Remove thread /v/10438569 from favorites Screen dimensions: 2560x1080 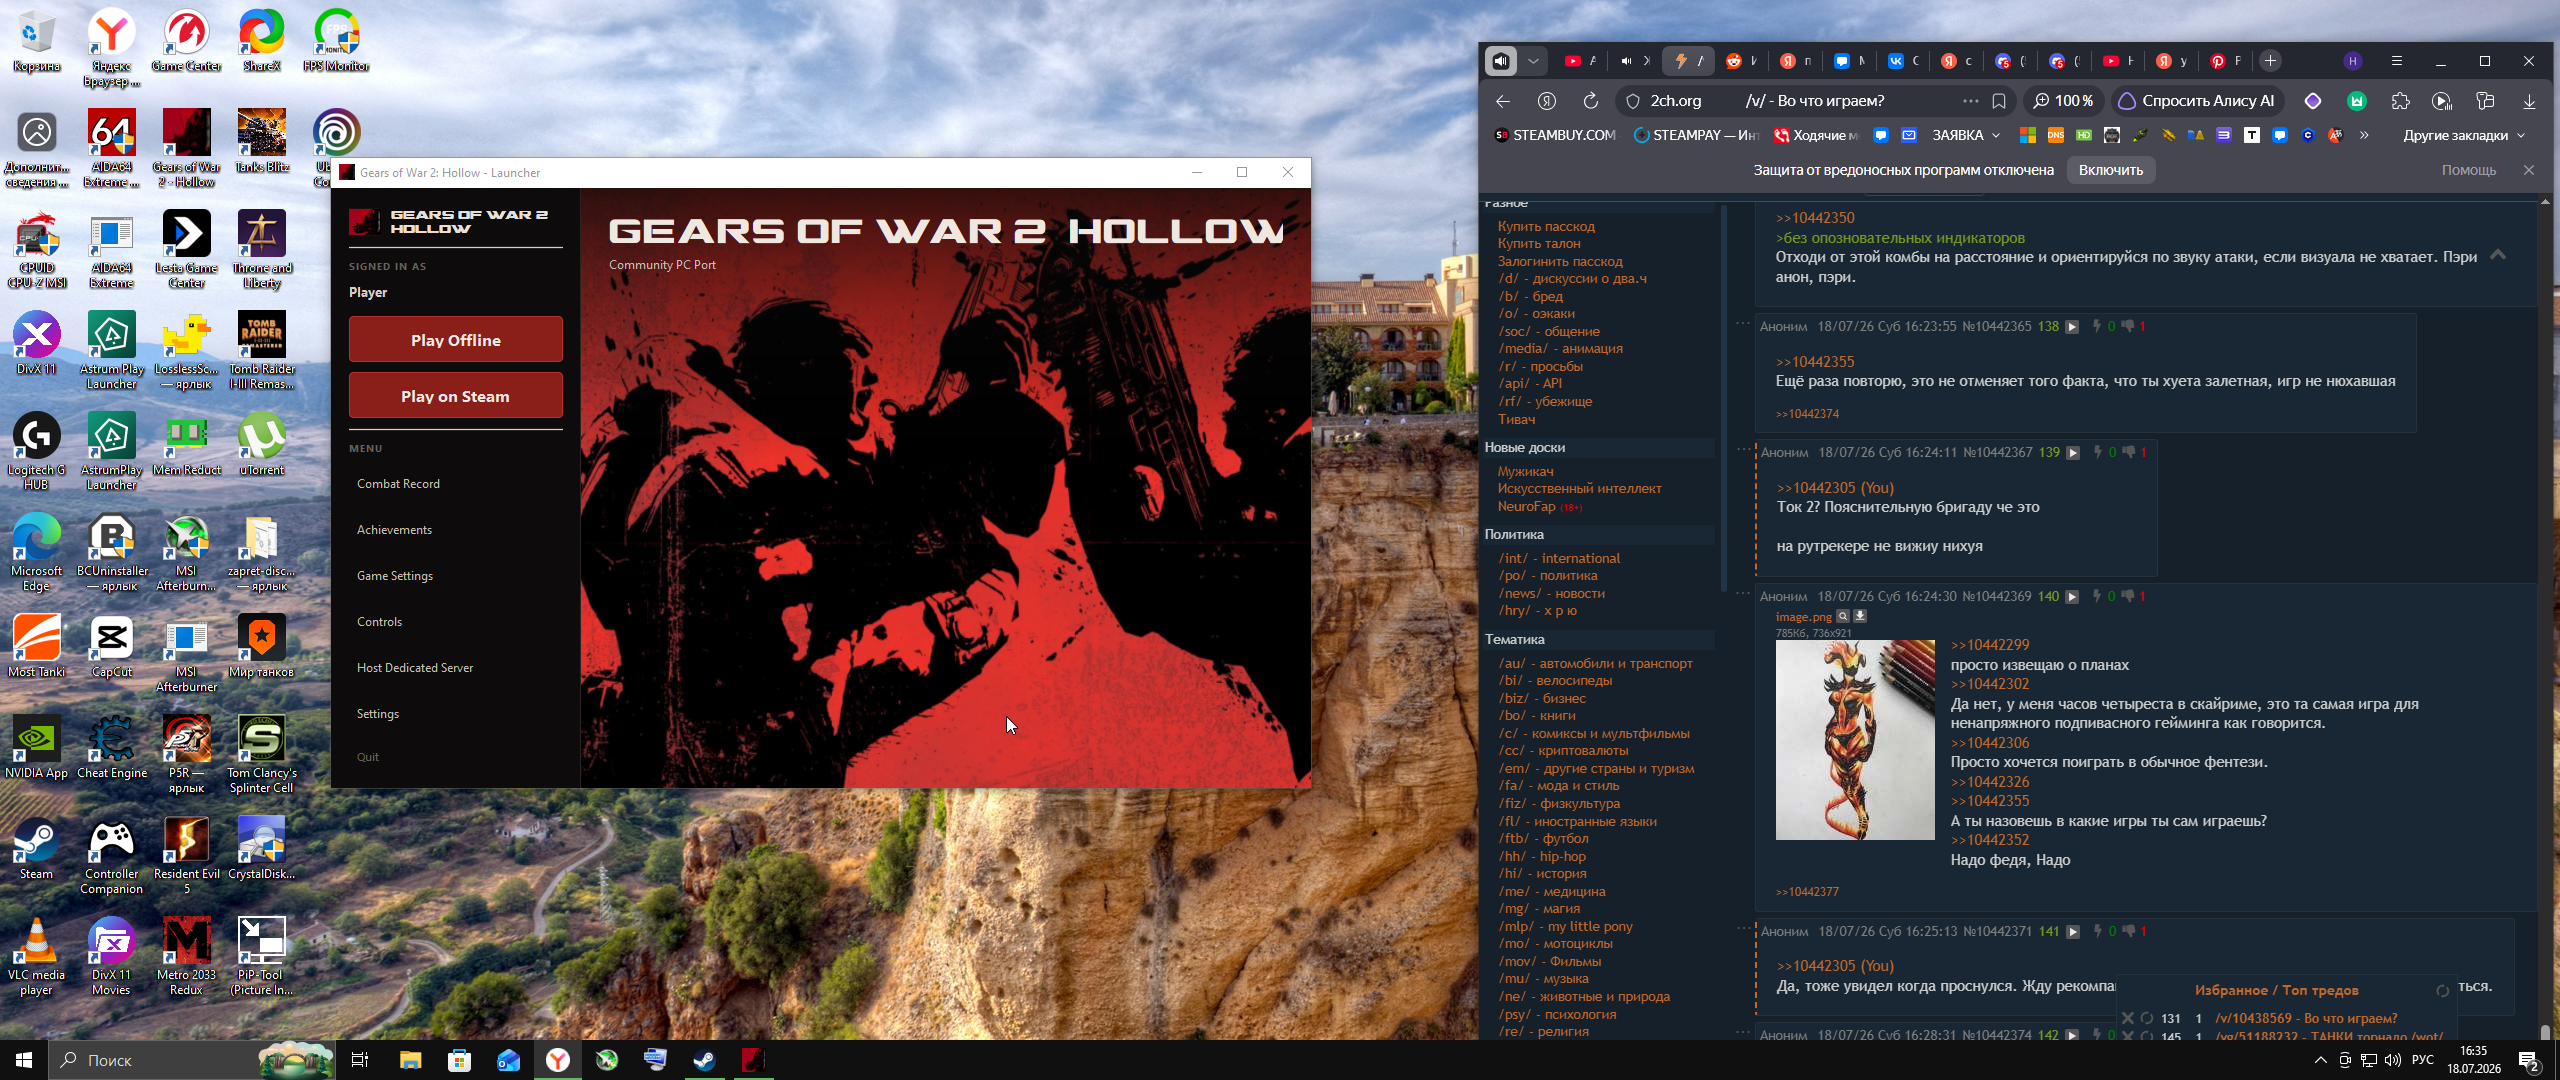2127,1018
